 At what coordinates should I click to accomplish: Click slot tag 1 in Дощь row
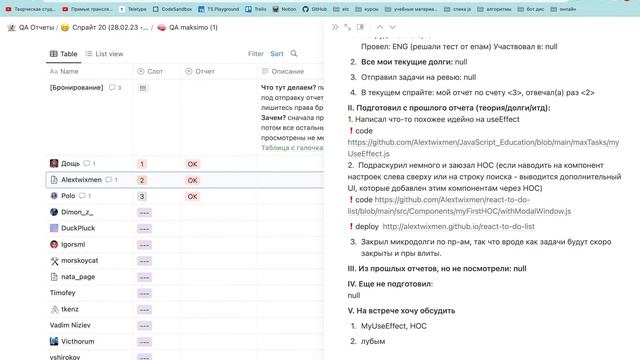click(x=142, y=164)
